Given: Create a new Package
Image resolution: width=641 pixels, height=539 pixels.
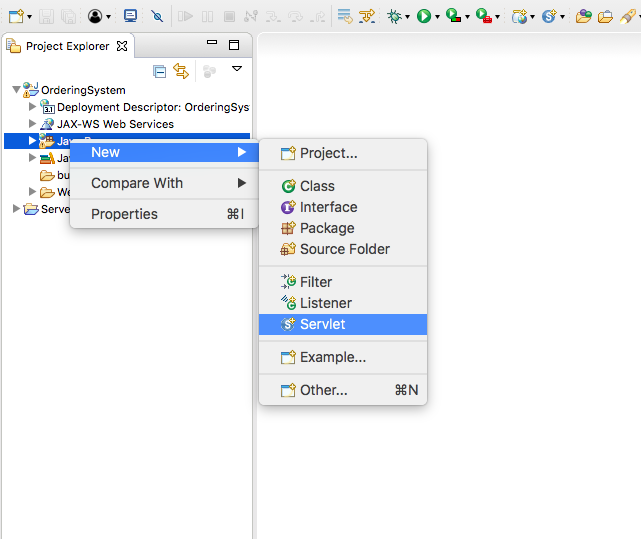Looking at the screenshot, I should coord(343,228).
